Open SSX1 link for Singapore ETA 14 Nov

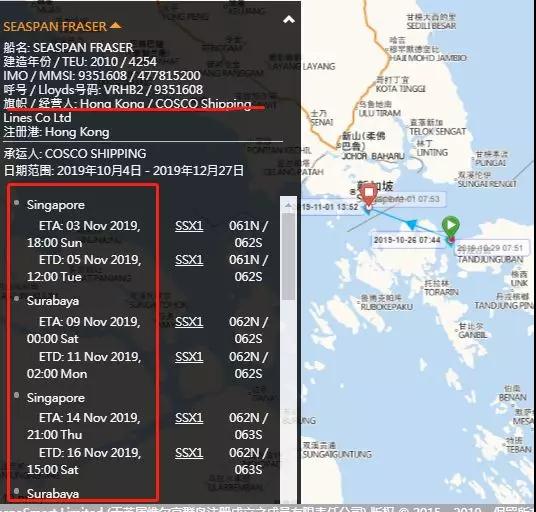189,418
